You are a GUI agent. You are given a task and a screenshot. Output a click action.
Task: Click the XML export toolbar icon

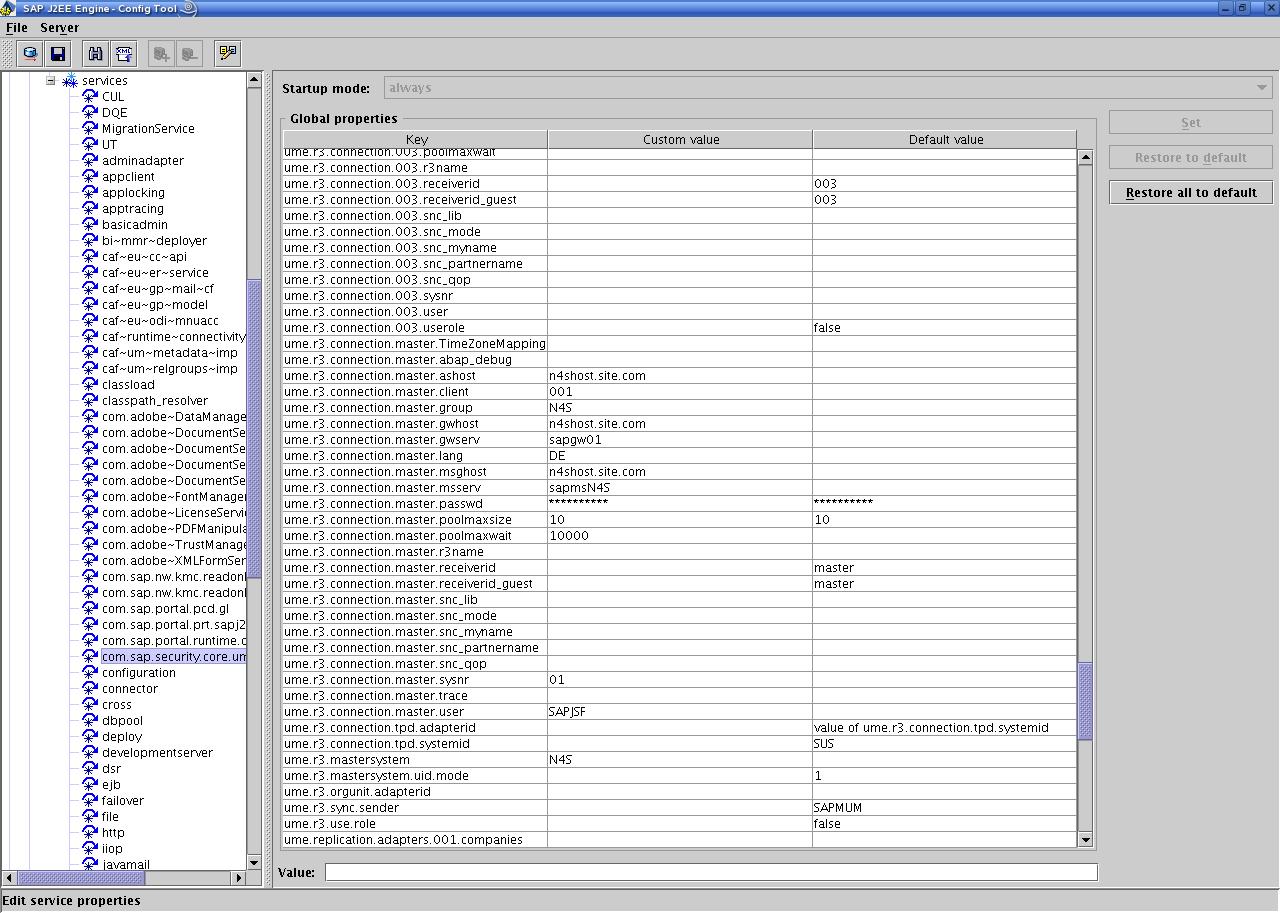(123, 54)
